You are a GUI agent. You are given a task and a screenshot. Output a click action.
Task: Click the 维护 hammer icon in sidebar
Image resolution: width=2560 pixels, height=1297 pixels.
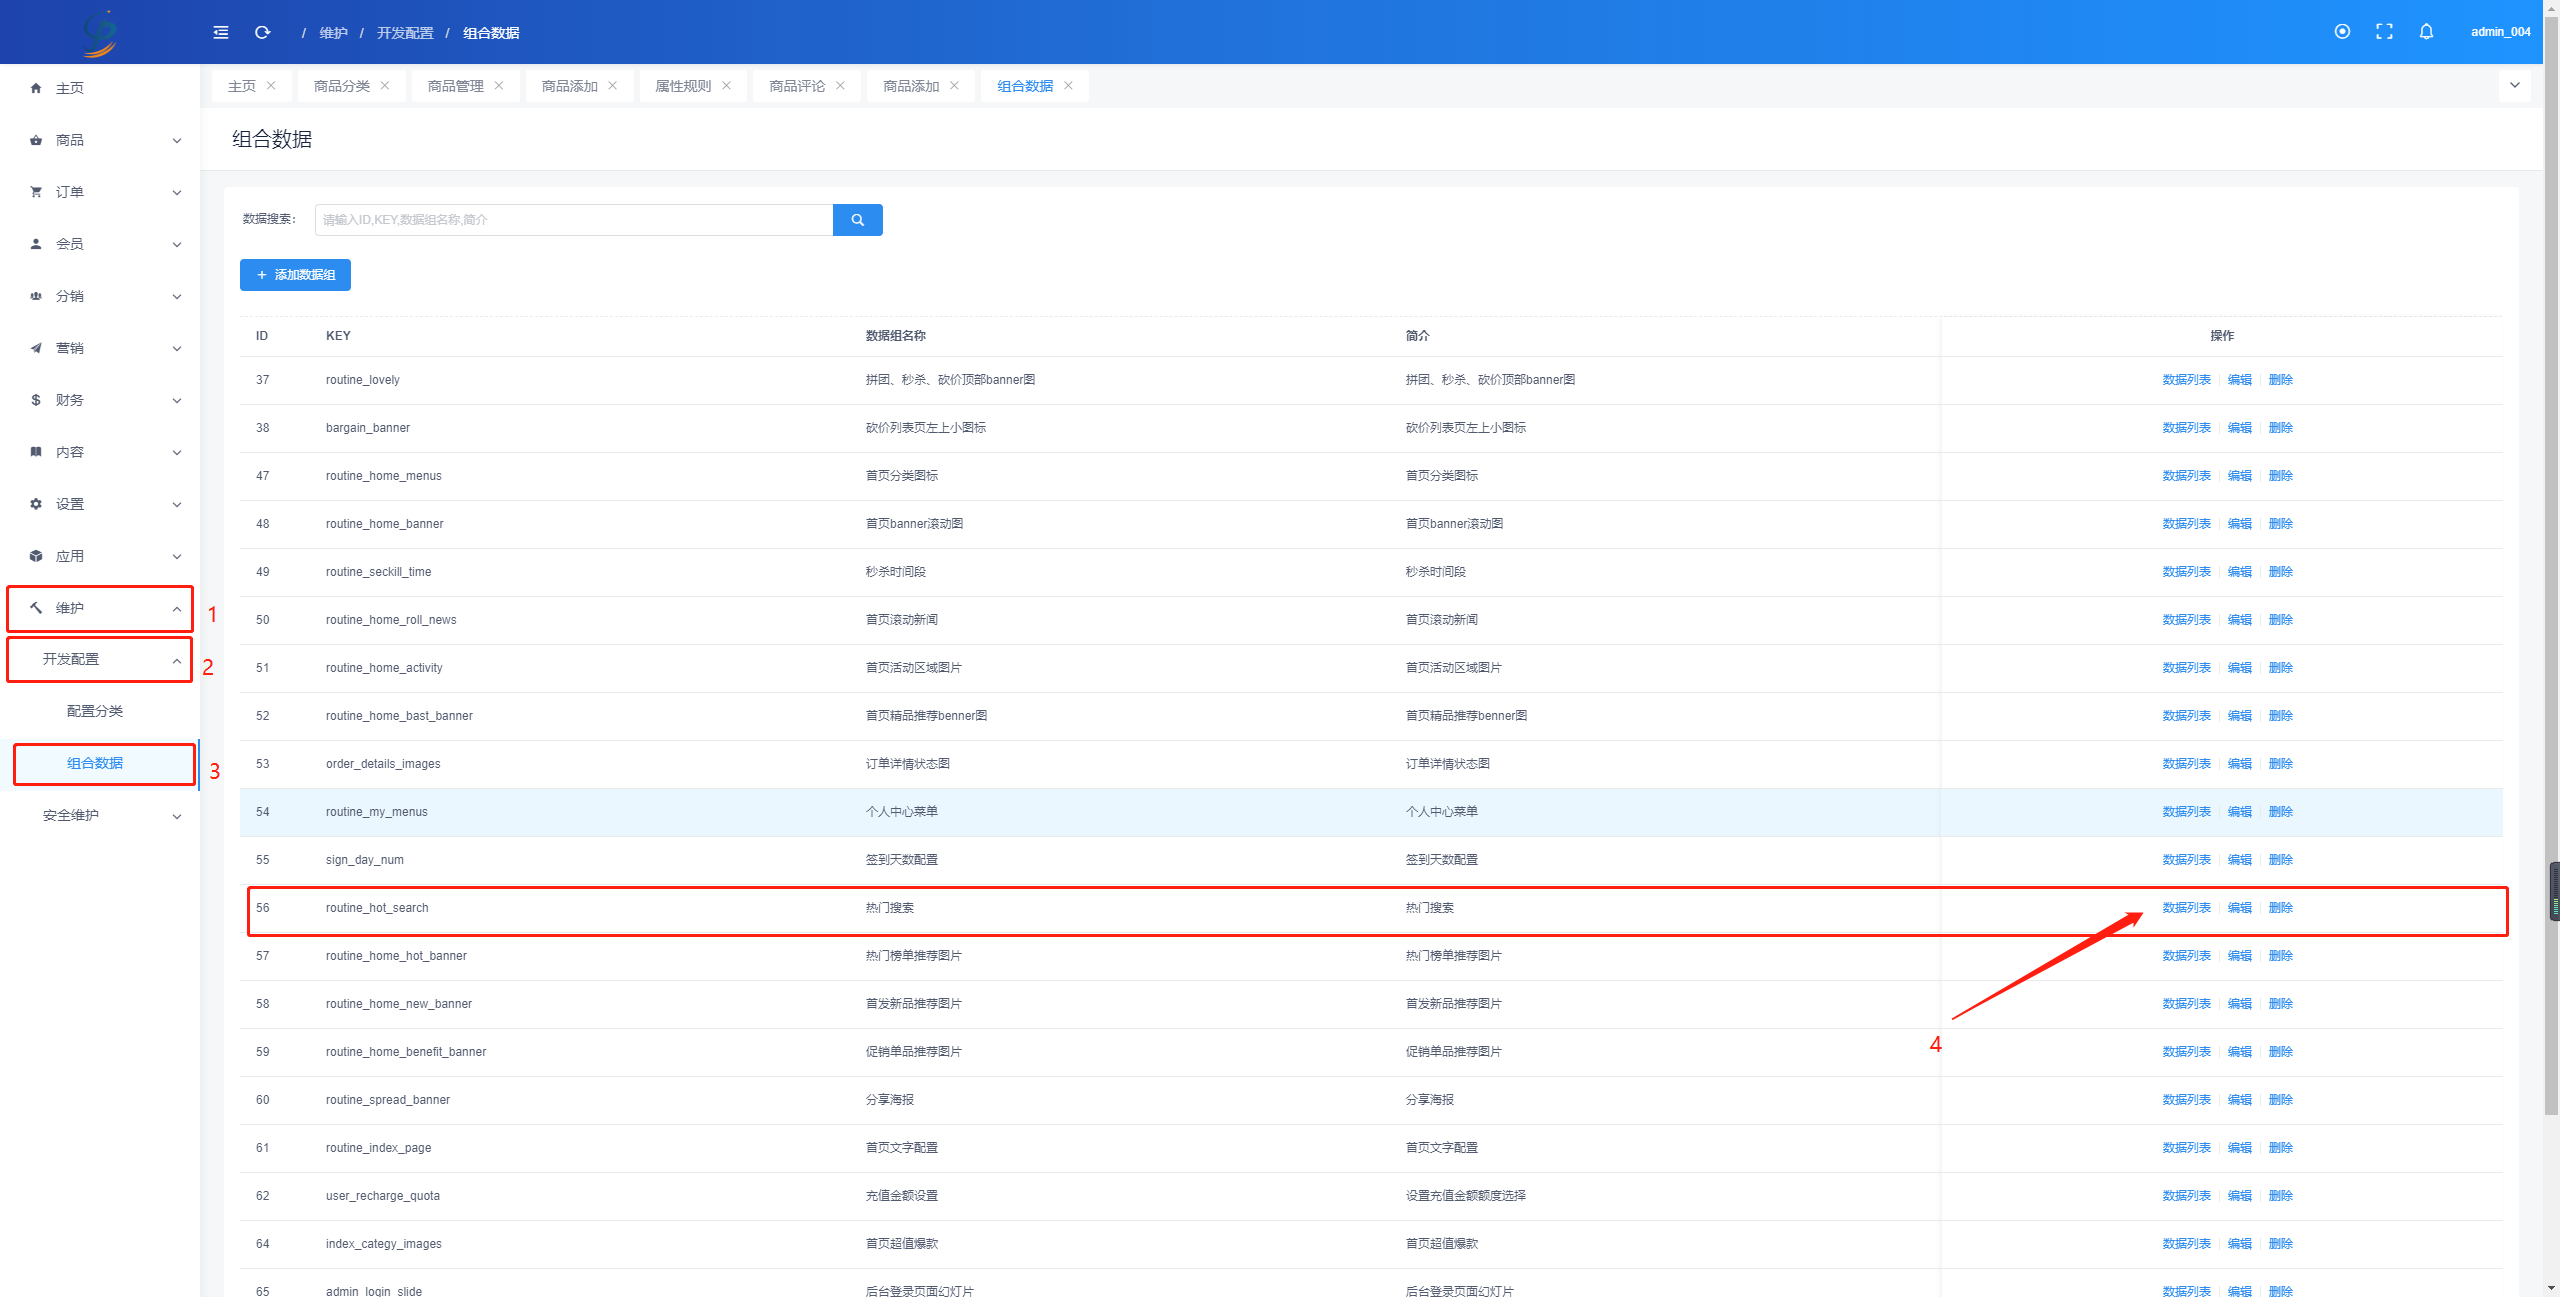pos(36,608)
